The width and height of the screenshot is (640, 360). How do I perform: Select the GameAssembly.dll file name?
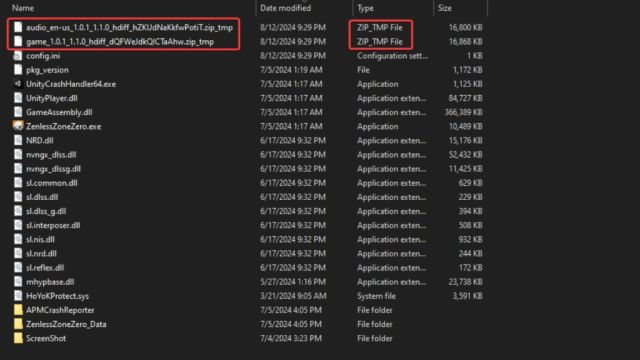59,112
